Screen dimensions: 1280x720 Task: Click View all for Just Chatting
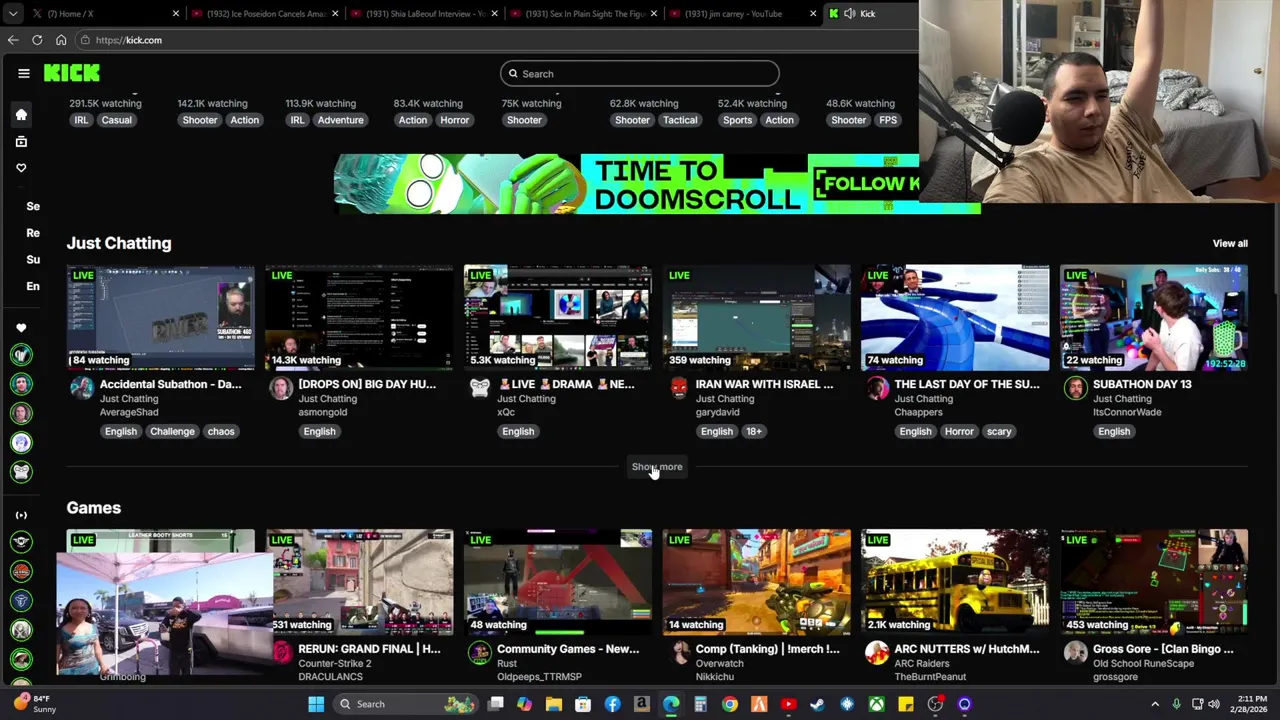coord(1230,243)
